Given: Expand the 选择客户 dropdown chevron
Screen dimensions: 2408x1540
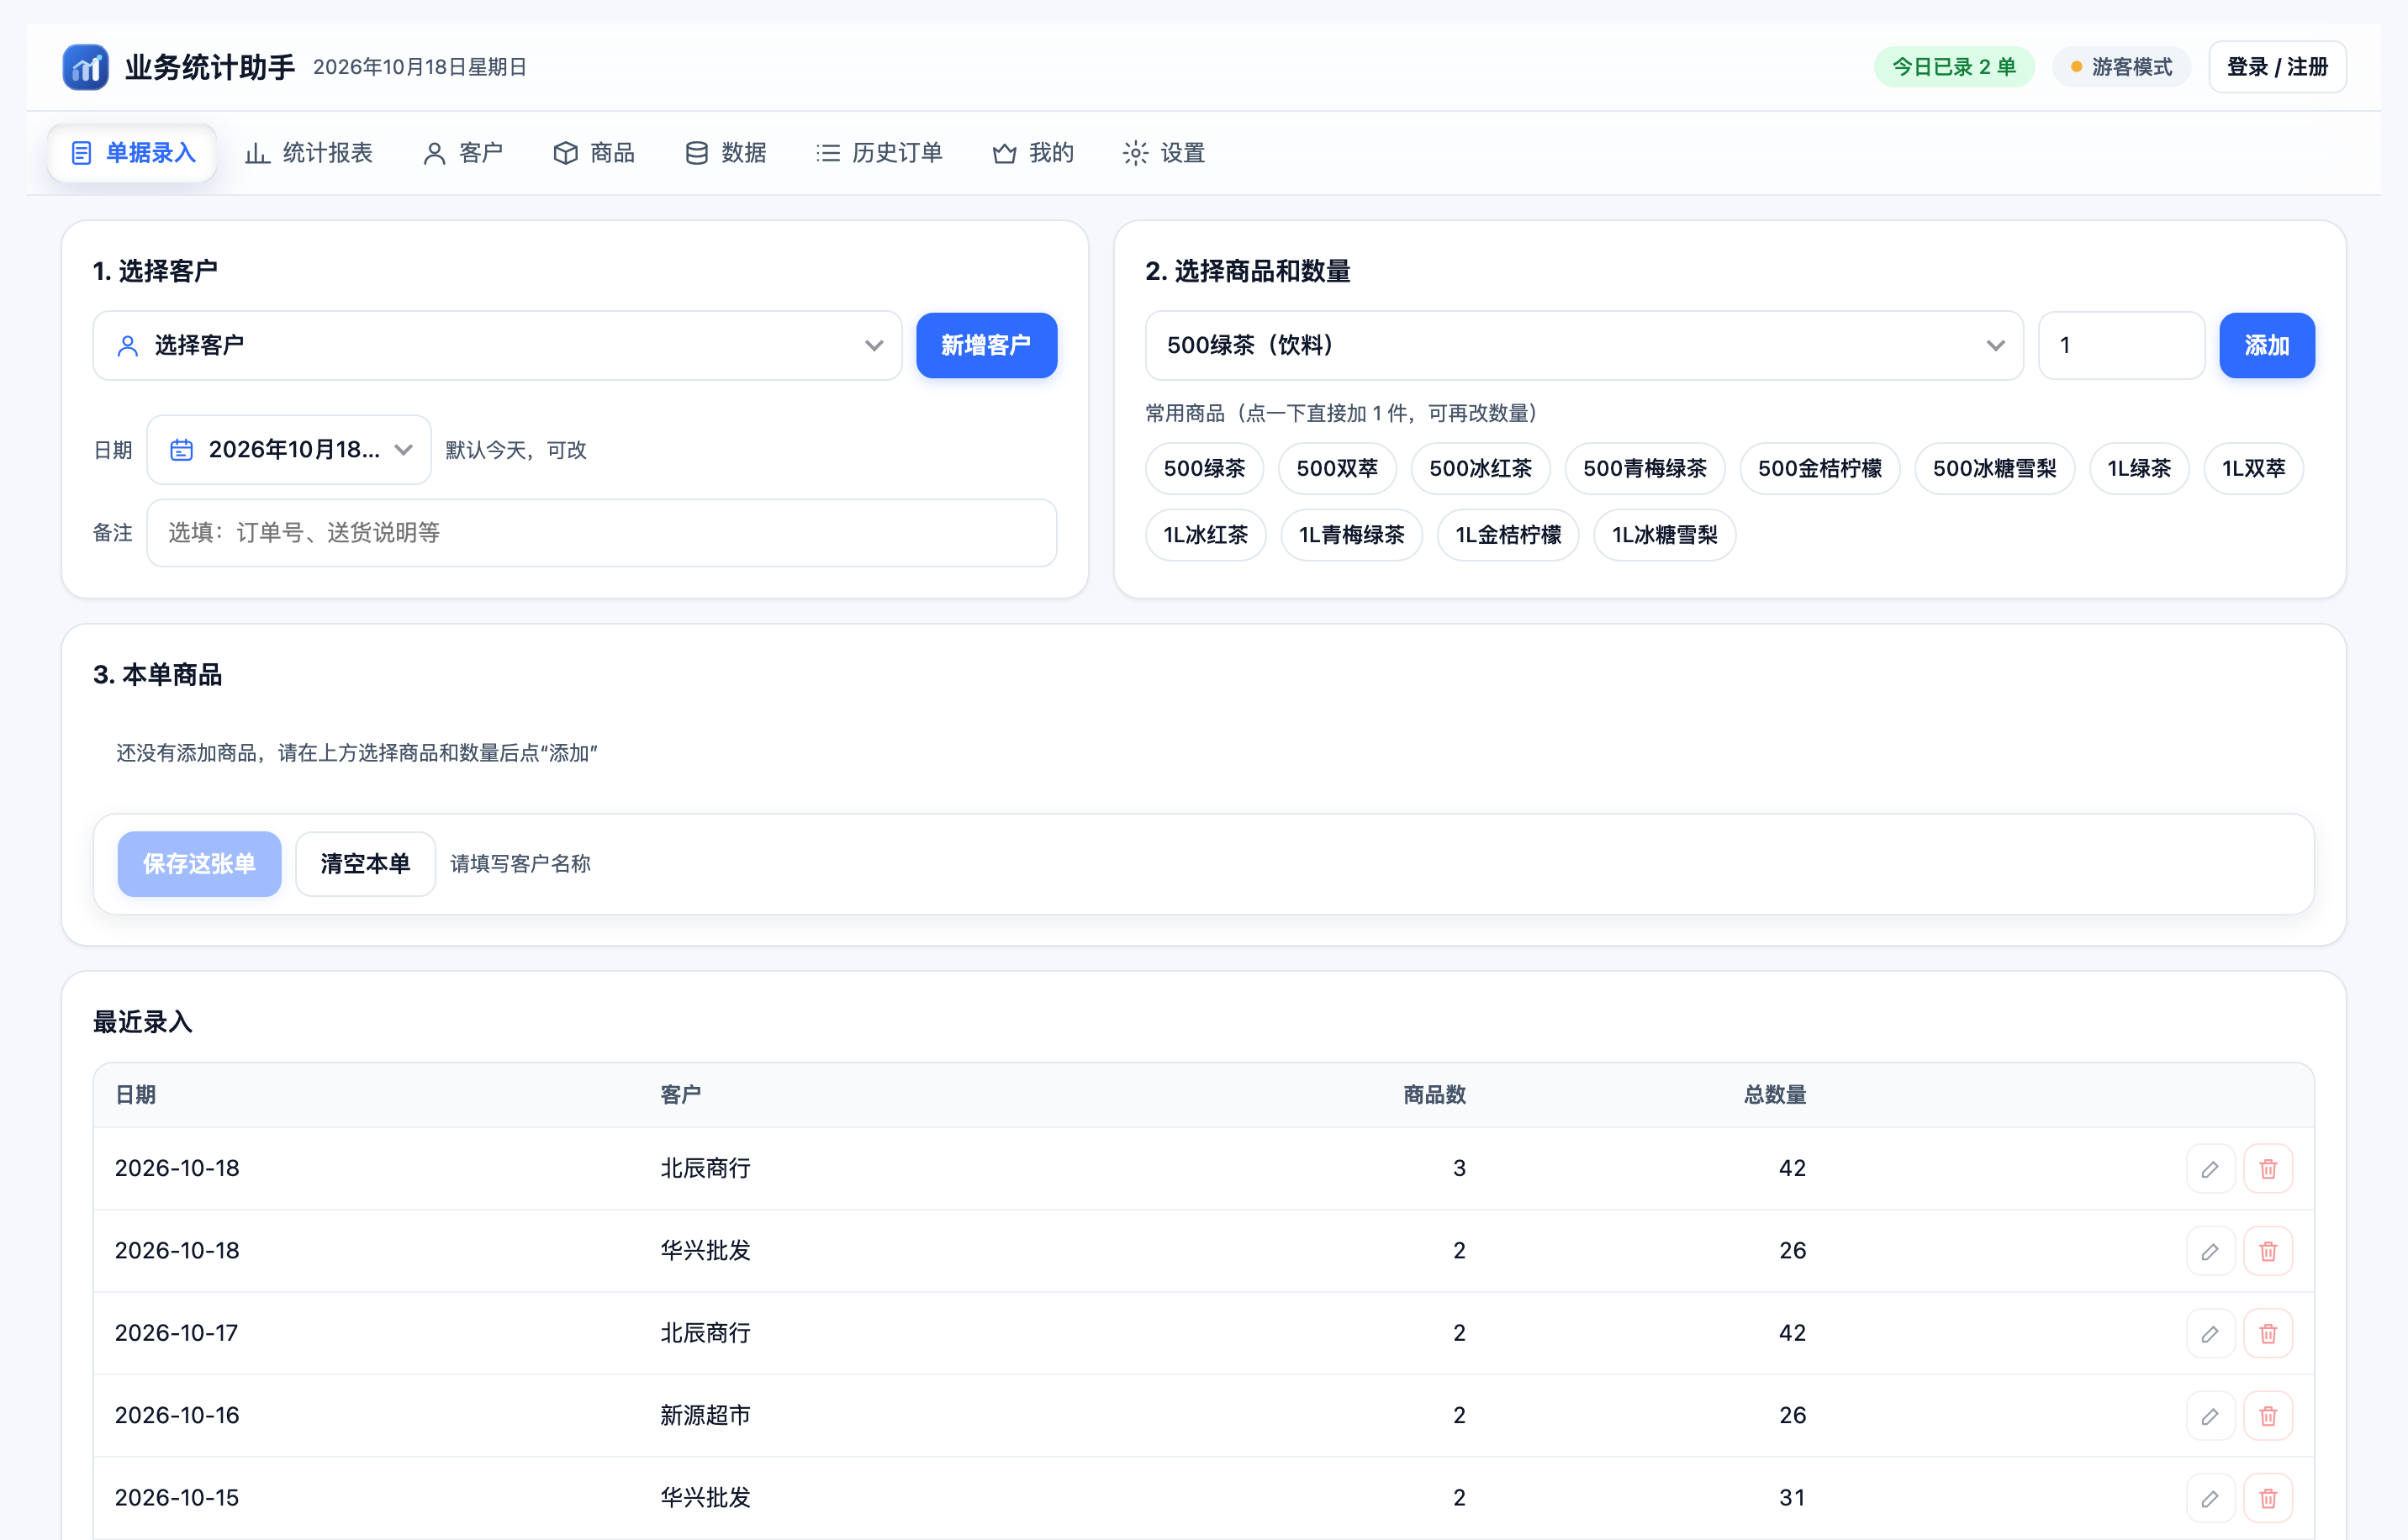Looking at the screenshot, I should click(874, 346).
